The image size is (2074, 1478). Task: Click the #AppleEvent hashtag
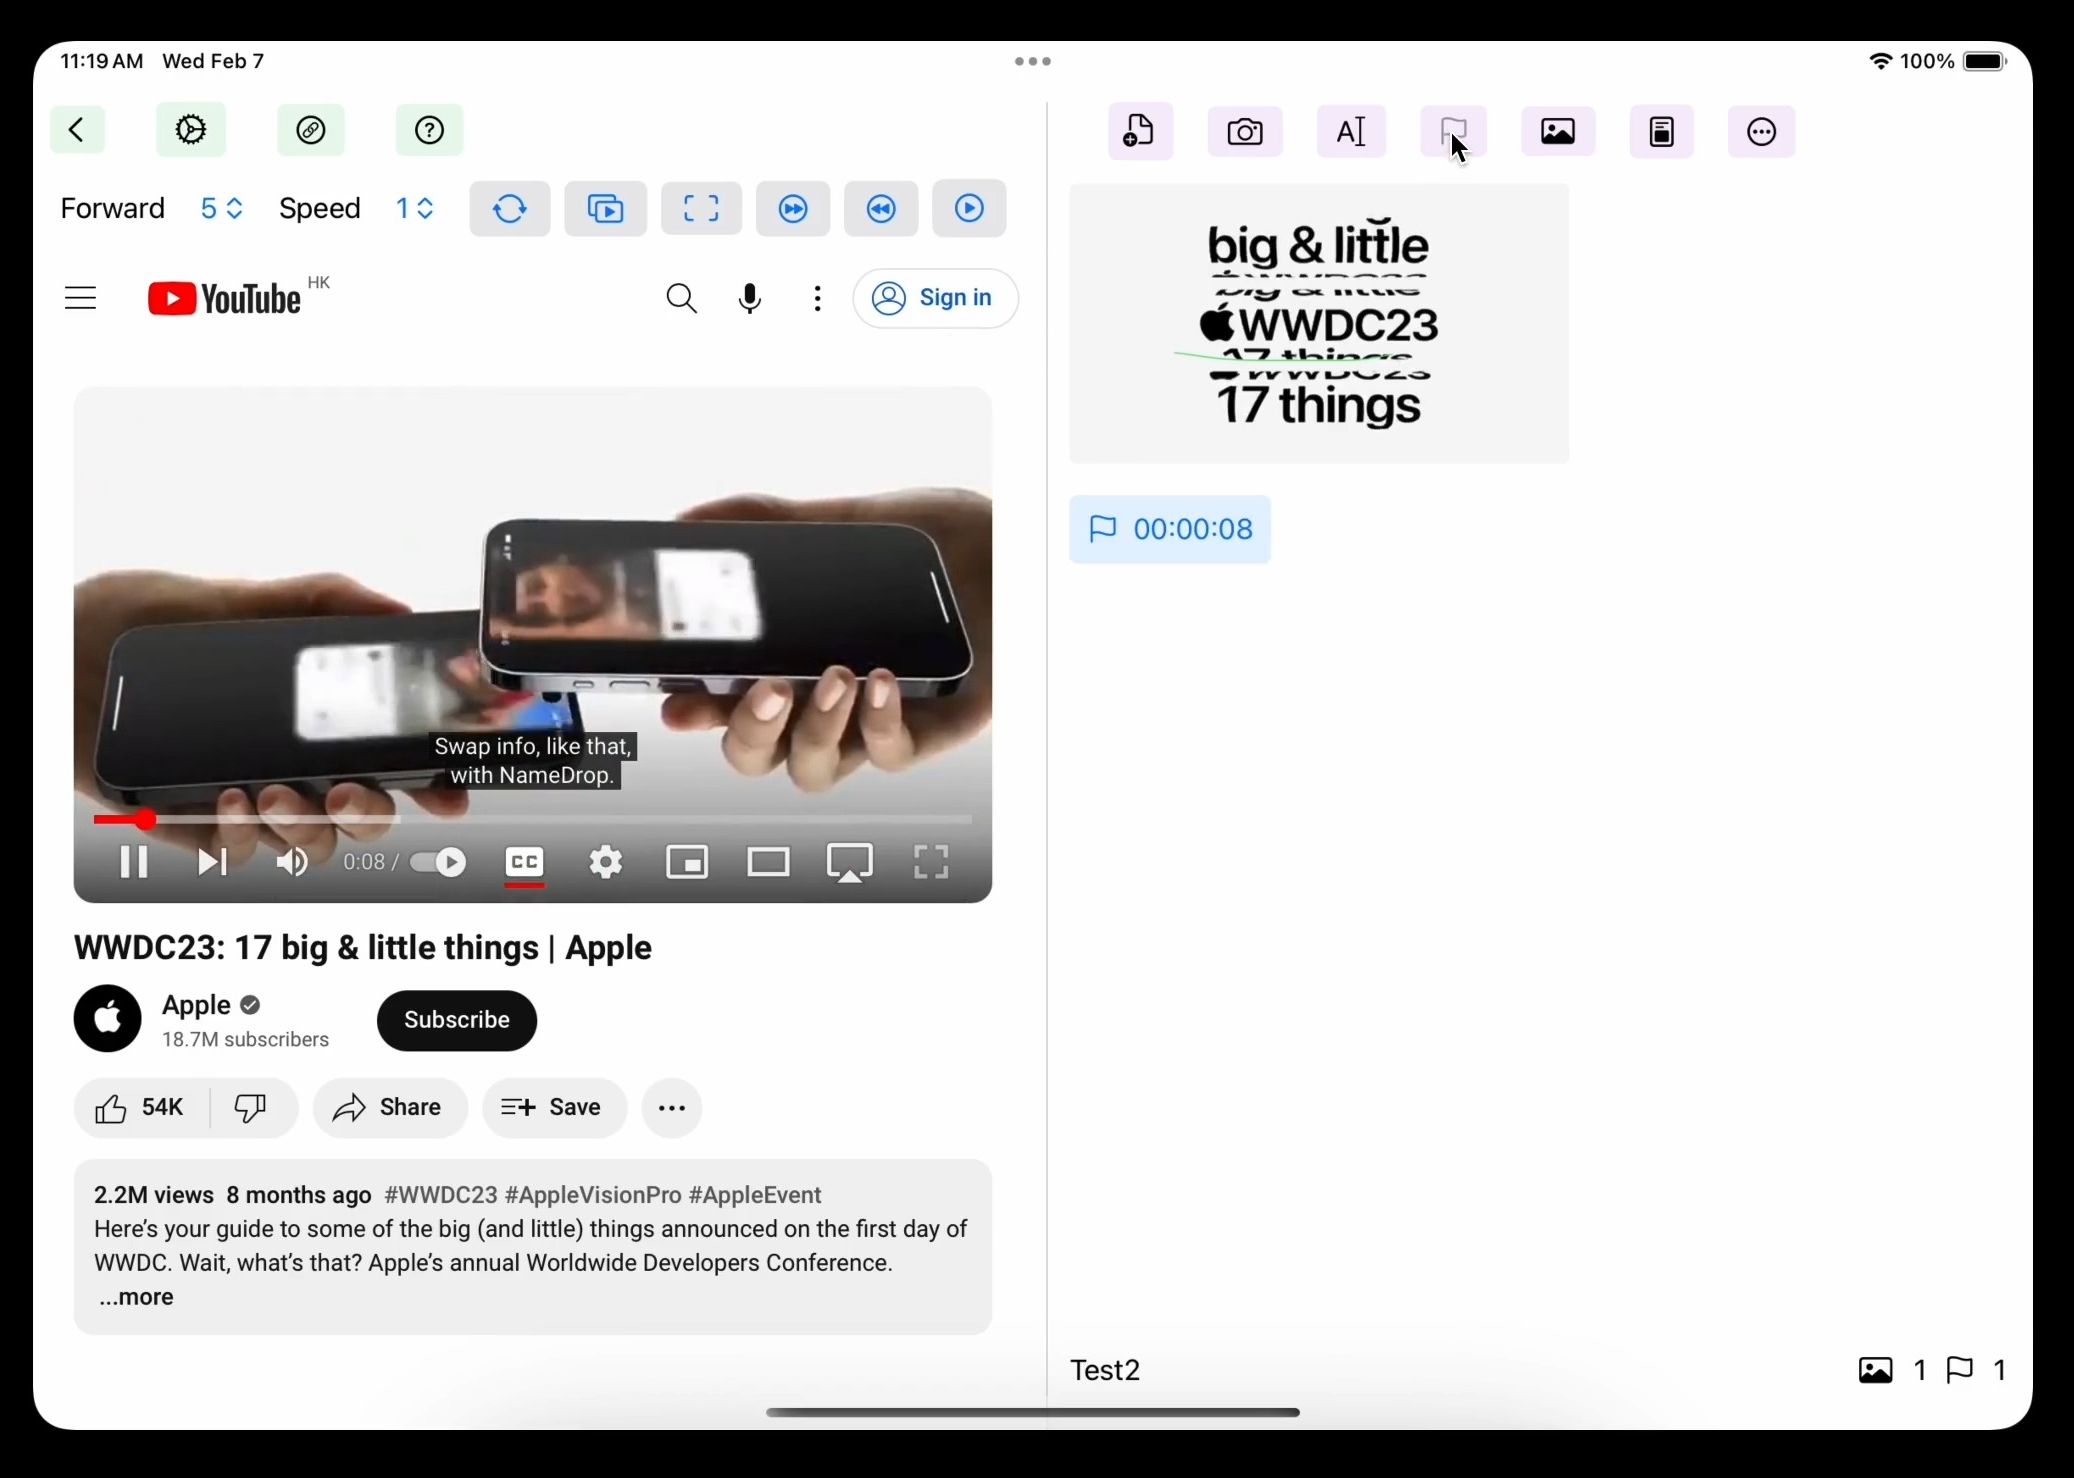click(x=756, y=1196)
